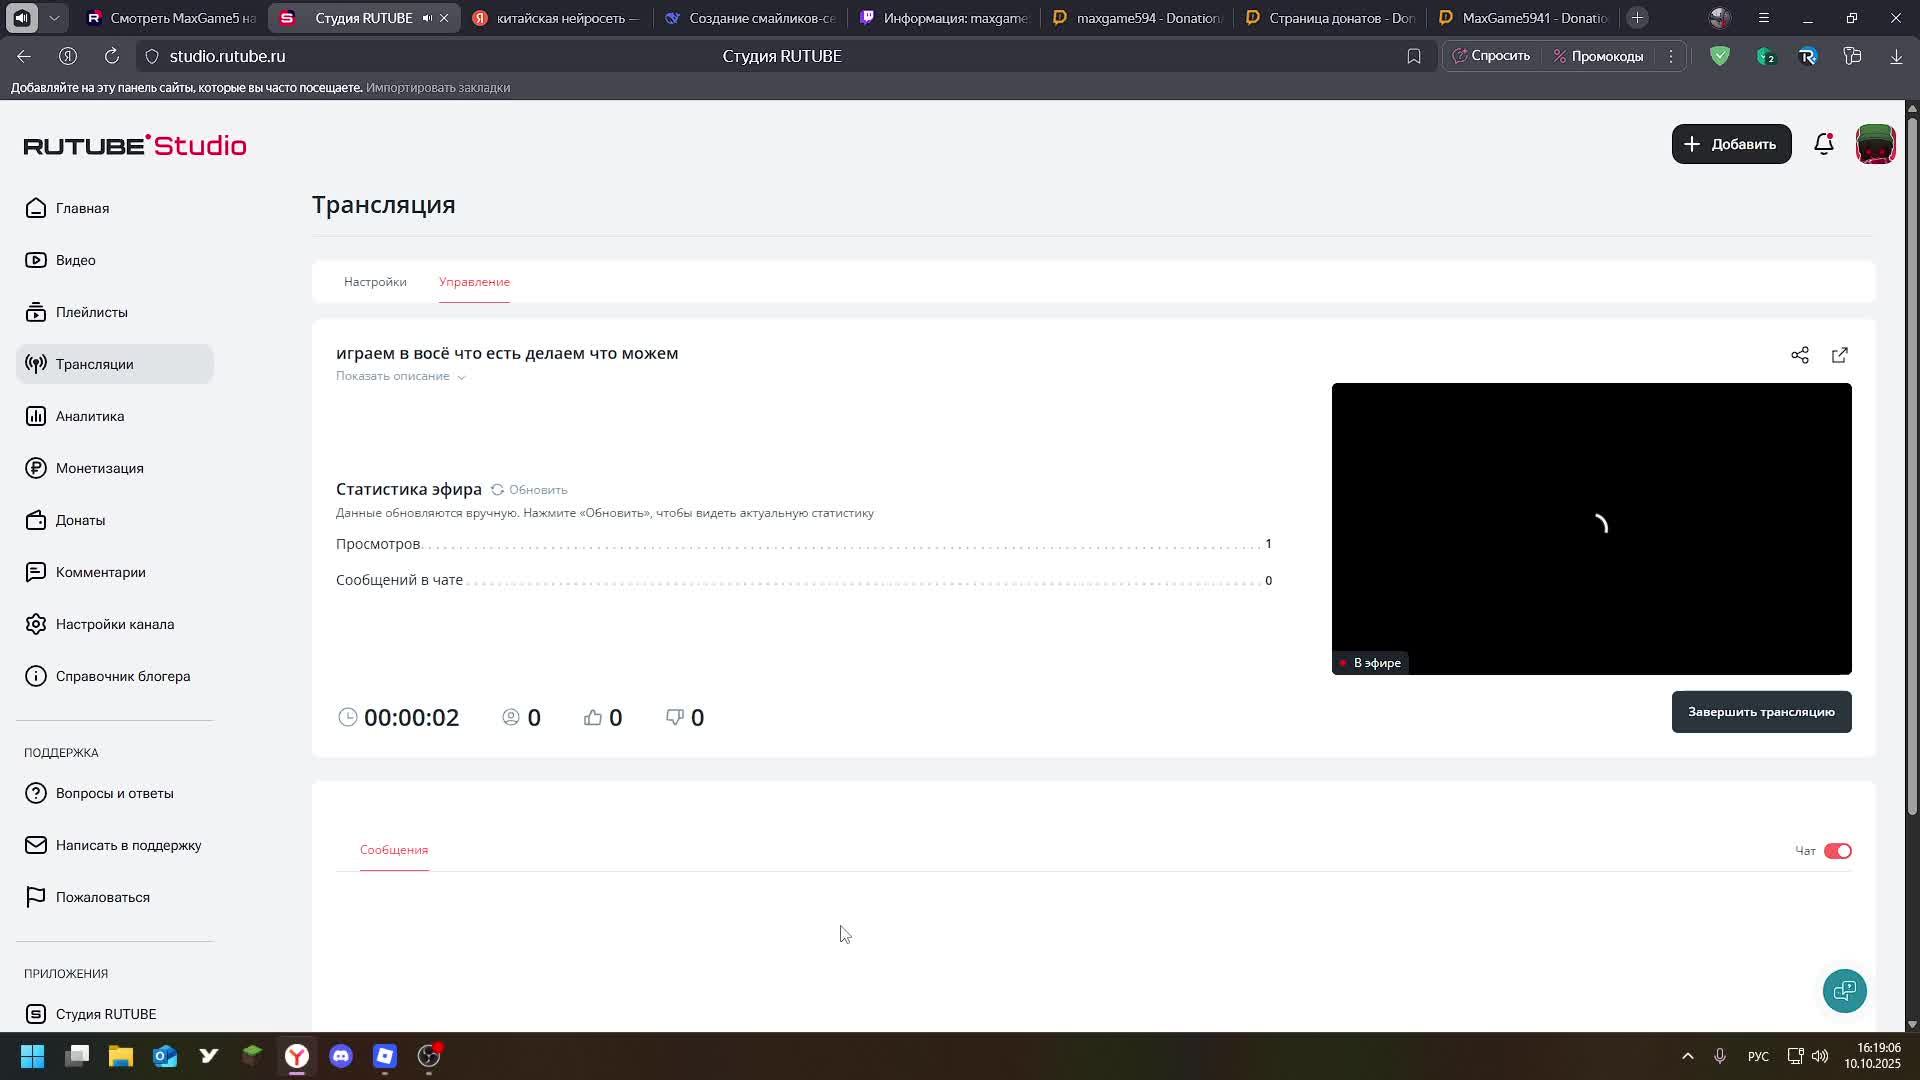Switch to the Настройки tab
This screenshot has width=1920, height=1080.
375,282
